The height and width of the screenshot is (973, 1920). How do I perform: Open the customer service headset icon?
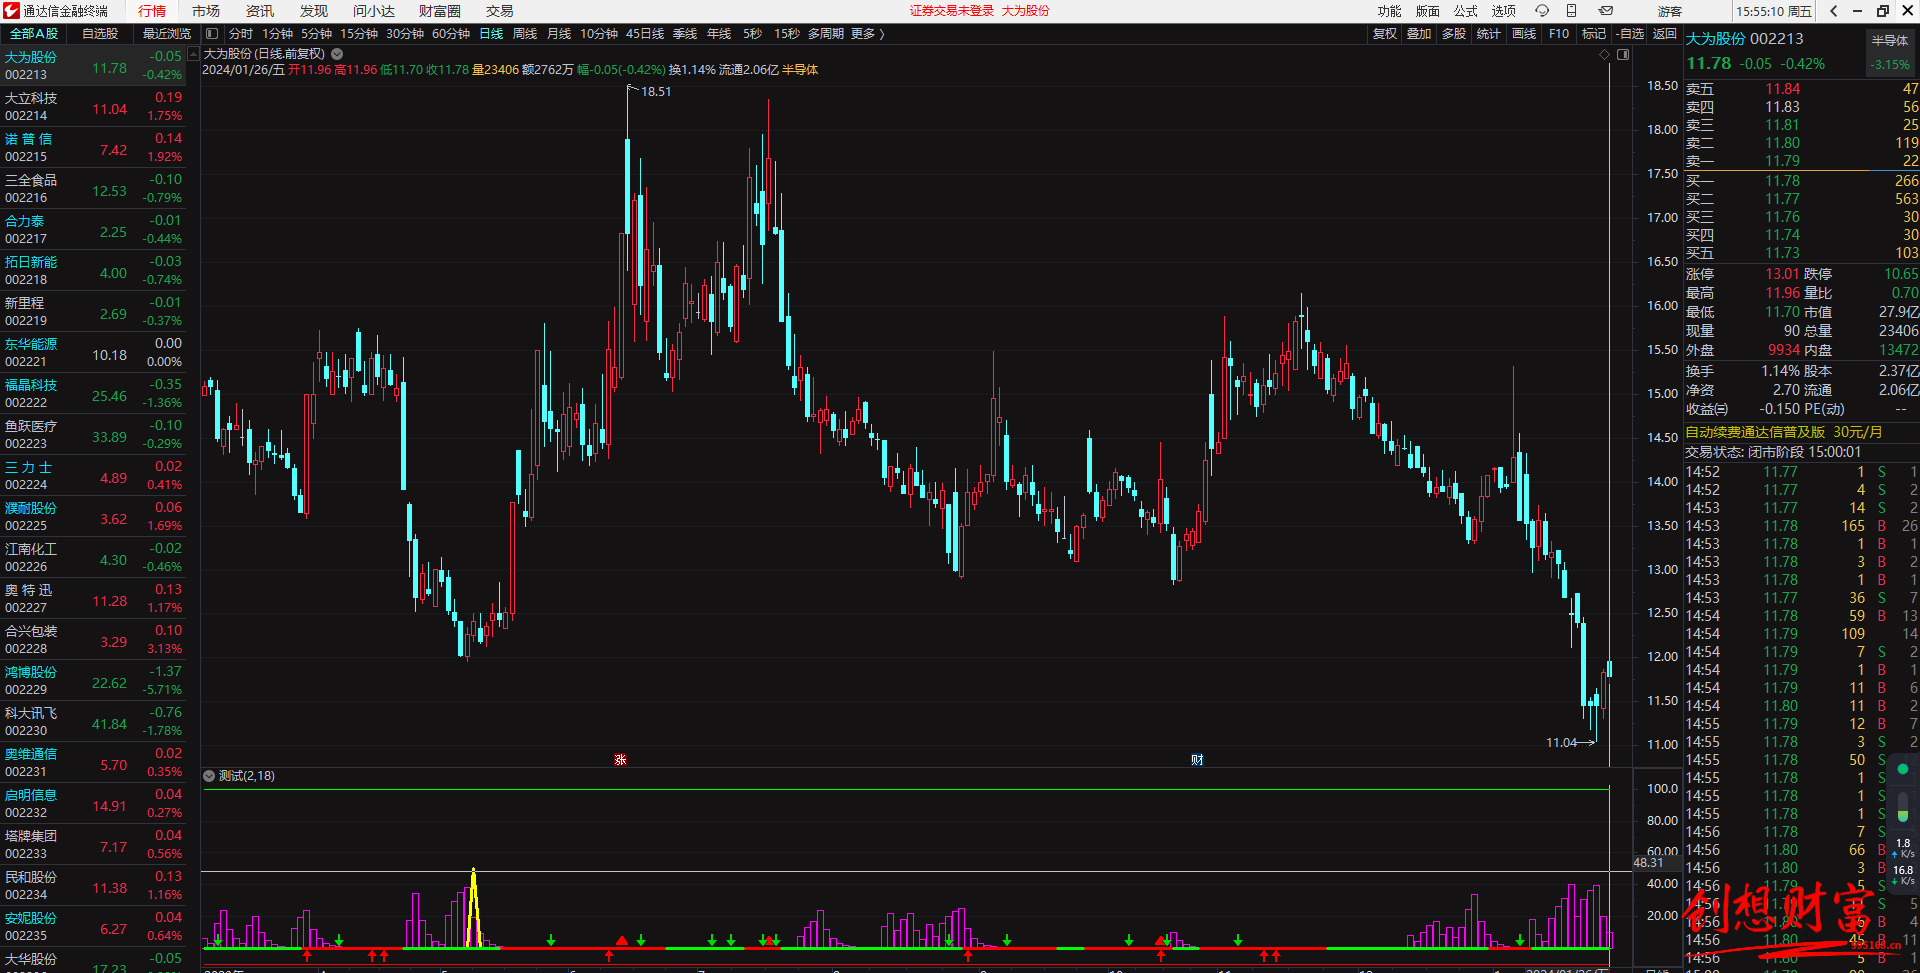coord(1542,11)
